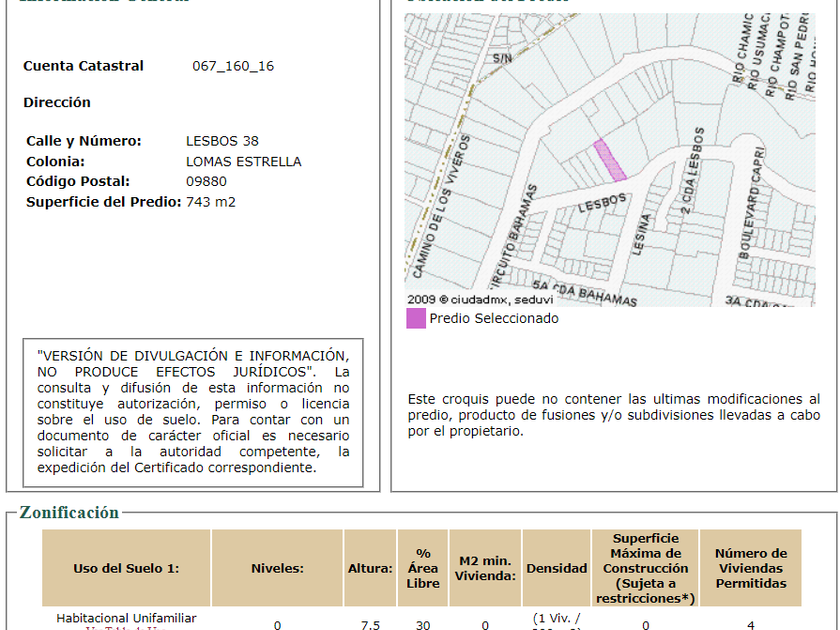
Task: Click the Habitacional Unifamiliar table cell
Action: (x=126, y=619)
